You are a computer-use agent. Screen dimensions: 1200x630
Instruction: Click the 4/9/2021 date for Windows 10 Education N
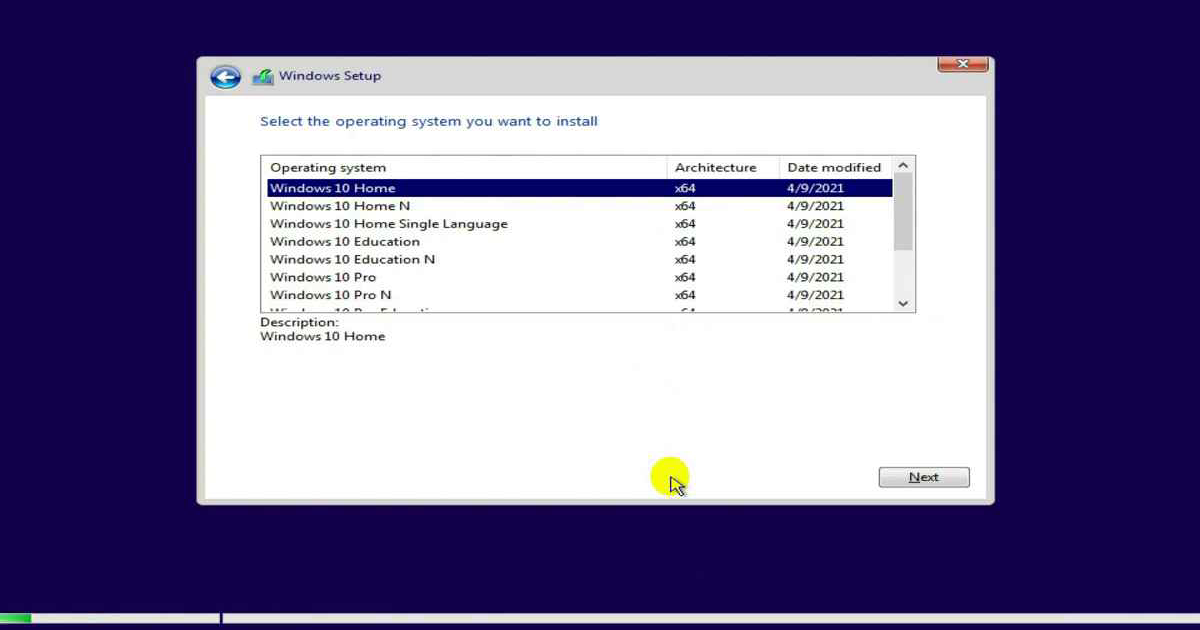[815, 260]
